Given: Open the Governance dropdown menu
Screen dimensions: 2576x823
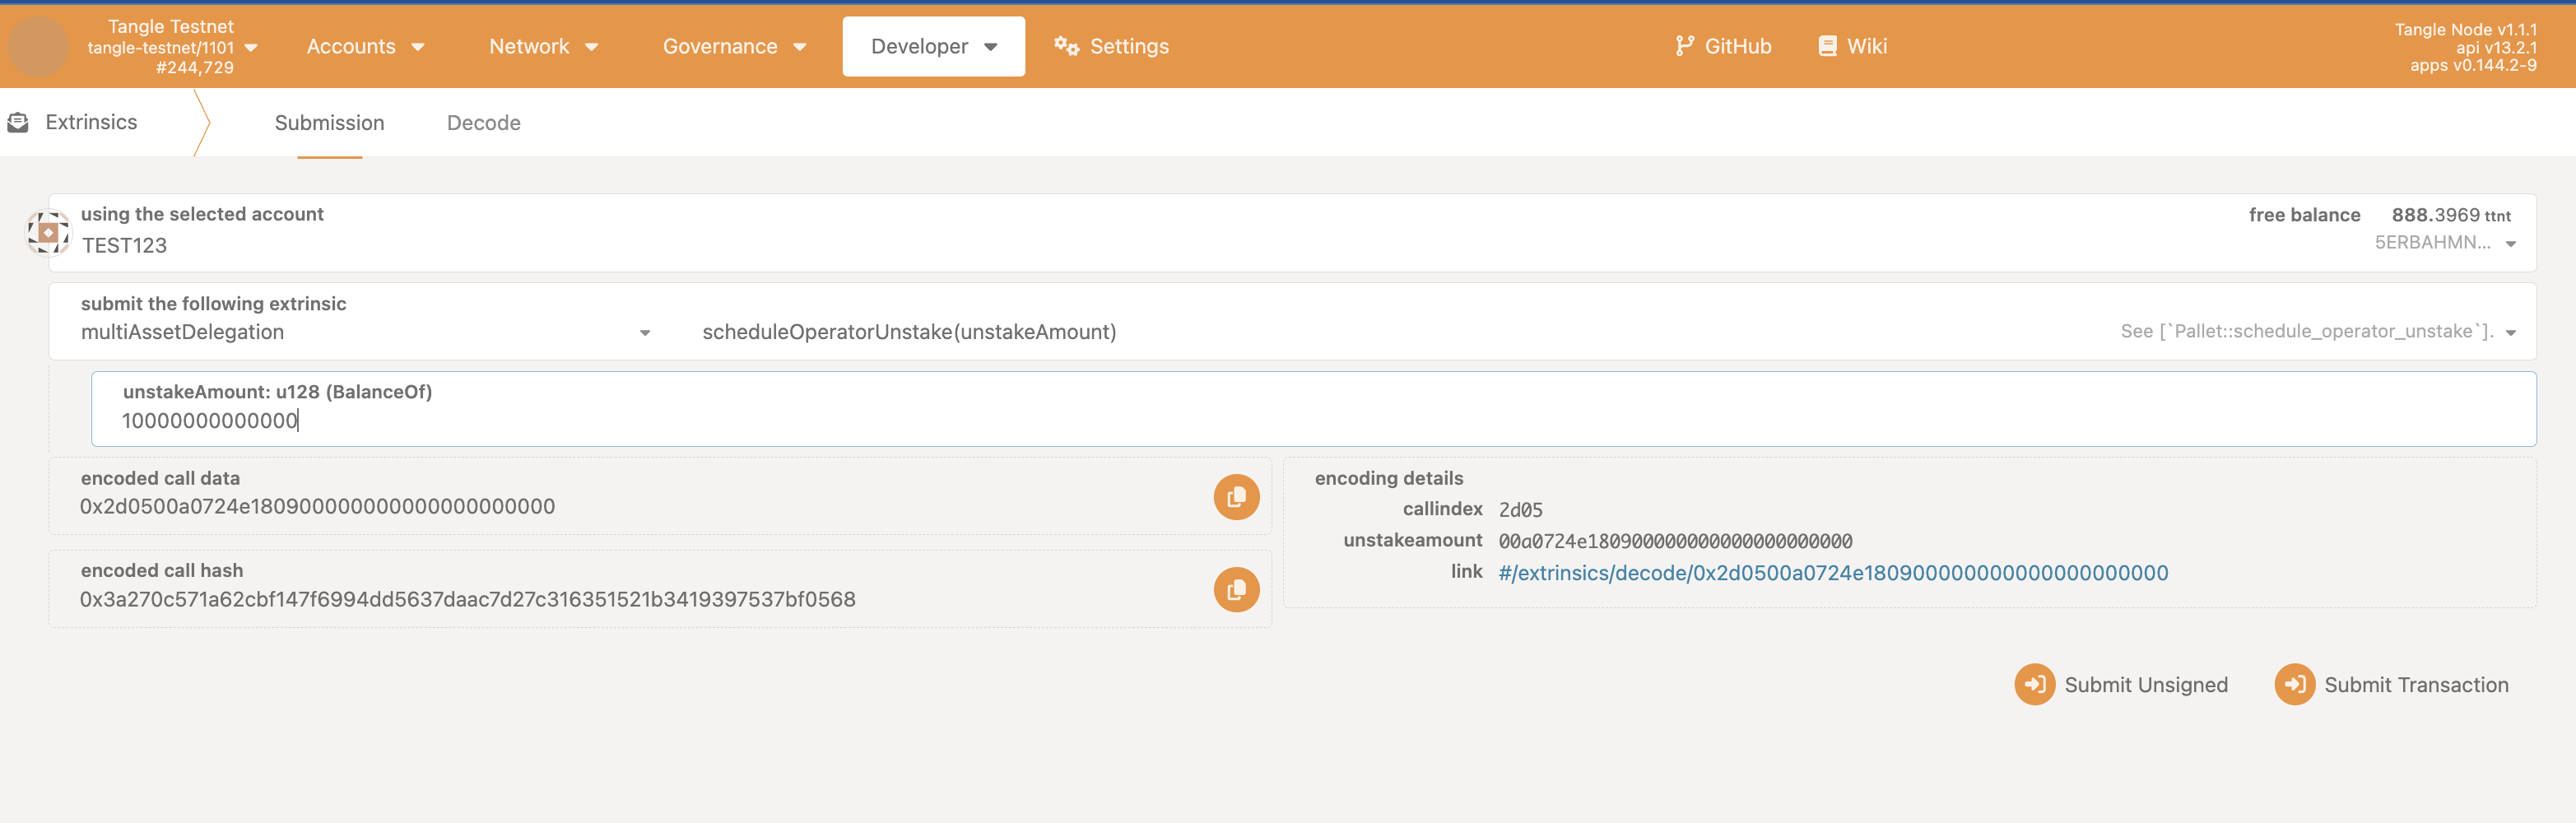Looking at the screenshot, I should point(734,46).
